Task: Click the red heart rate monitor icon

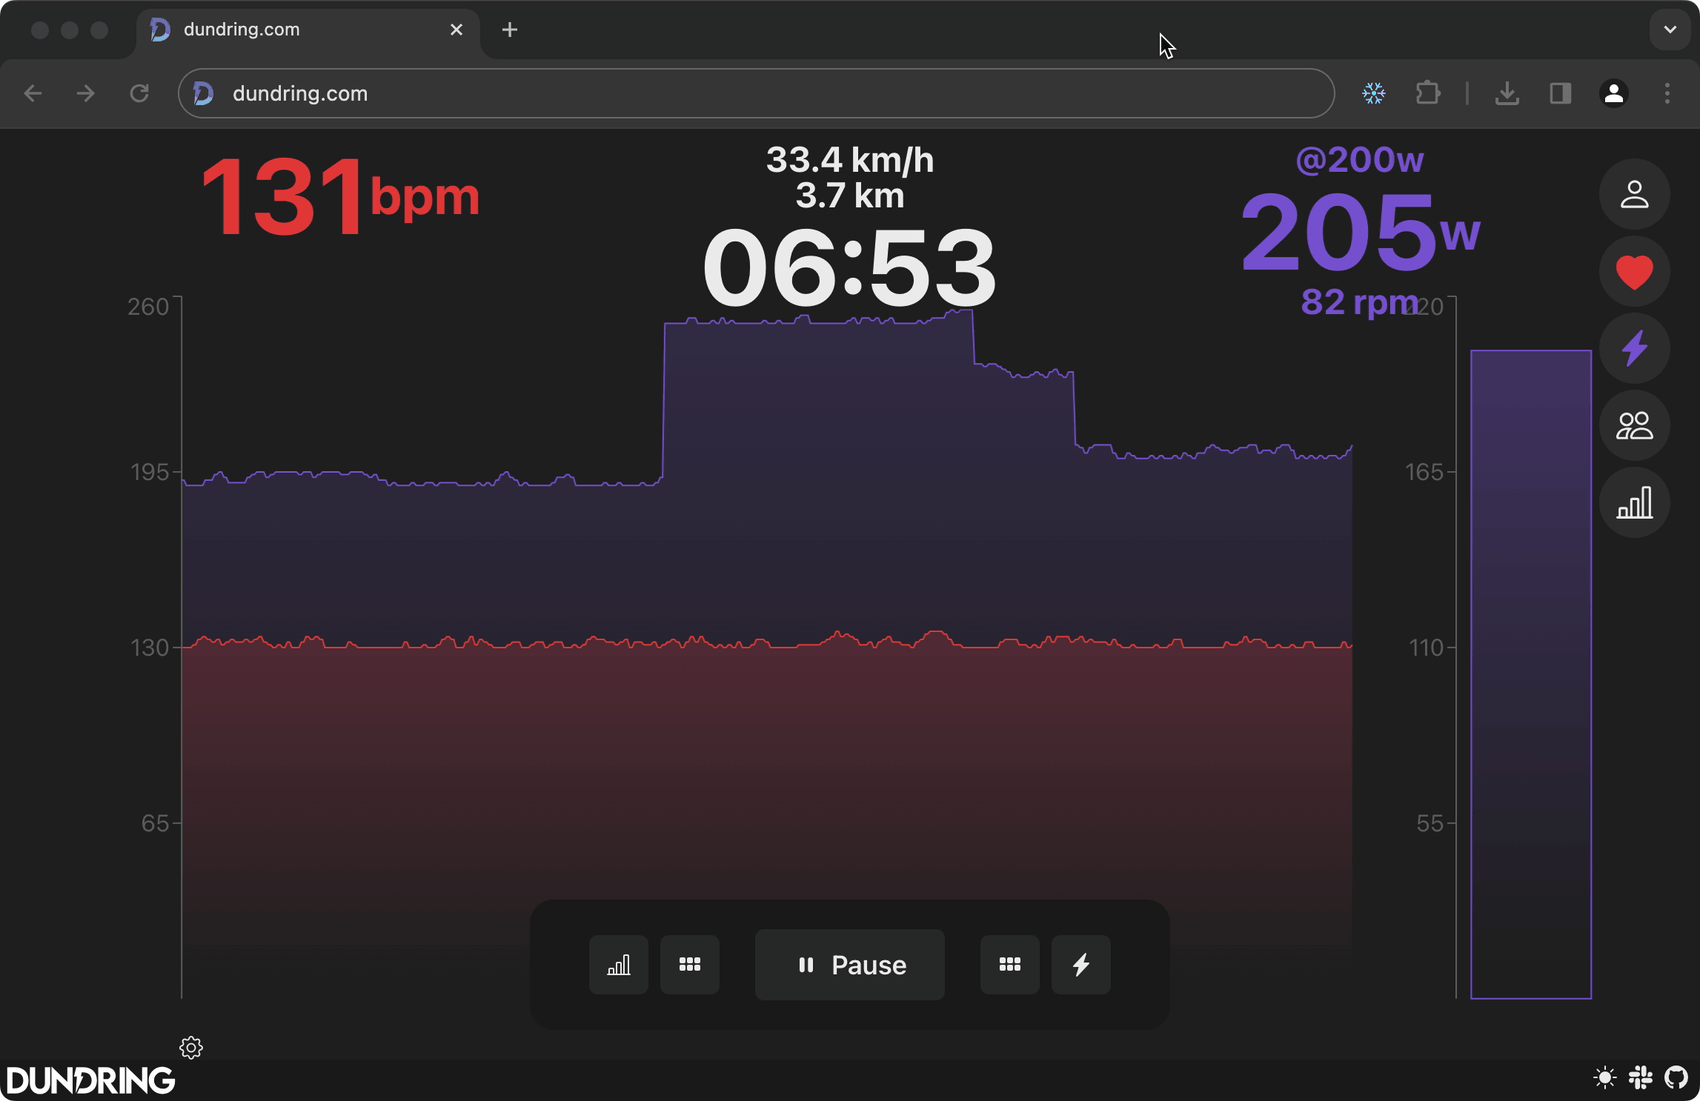Action: pyautogui.click(x=1634, y=272)
